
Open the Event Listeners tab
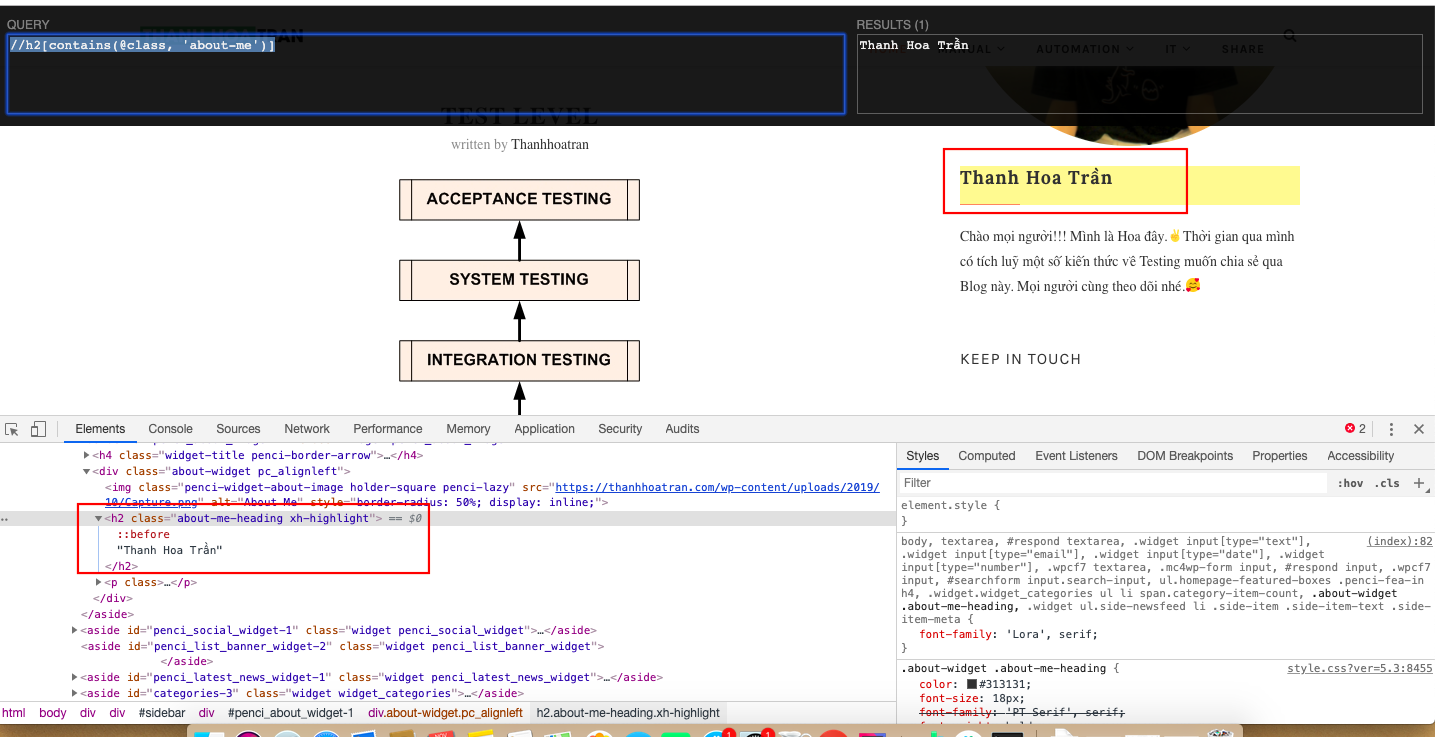pyautogui.click(x=1076, y=456)
